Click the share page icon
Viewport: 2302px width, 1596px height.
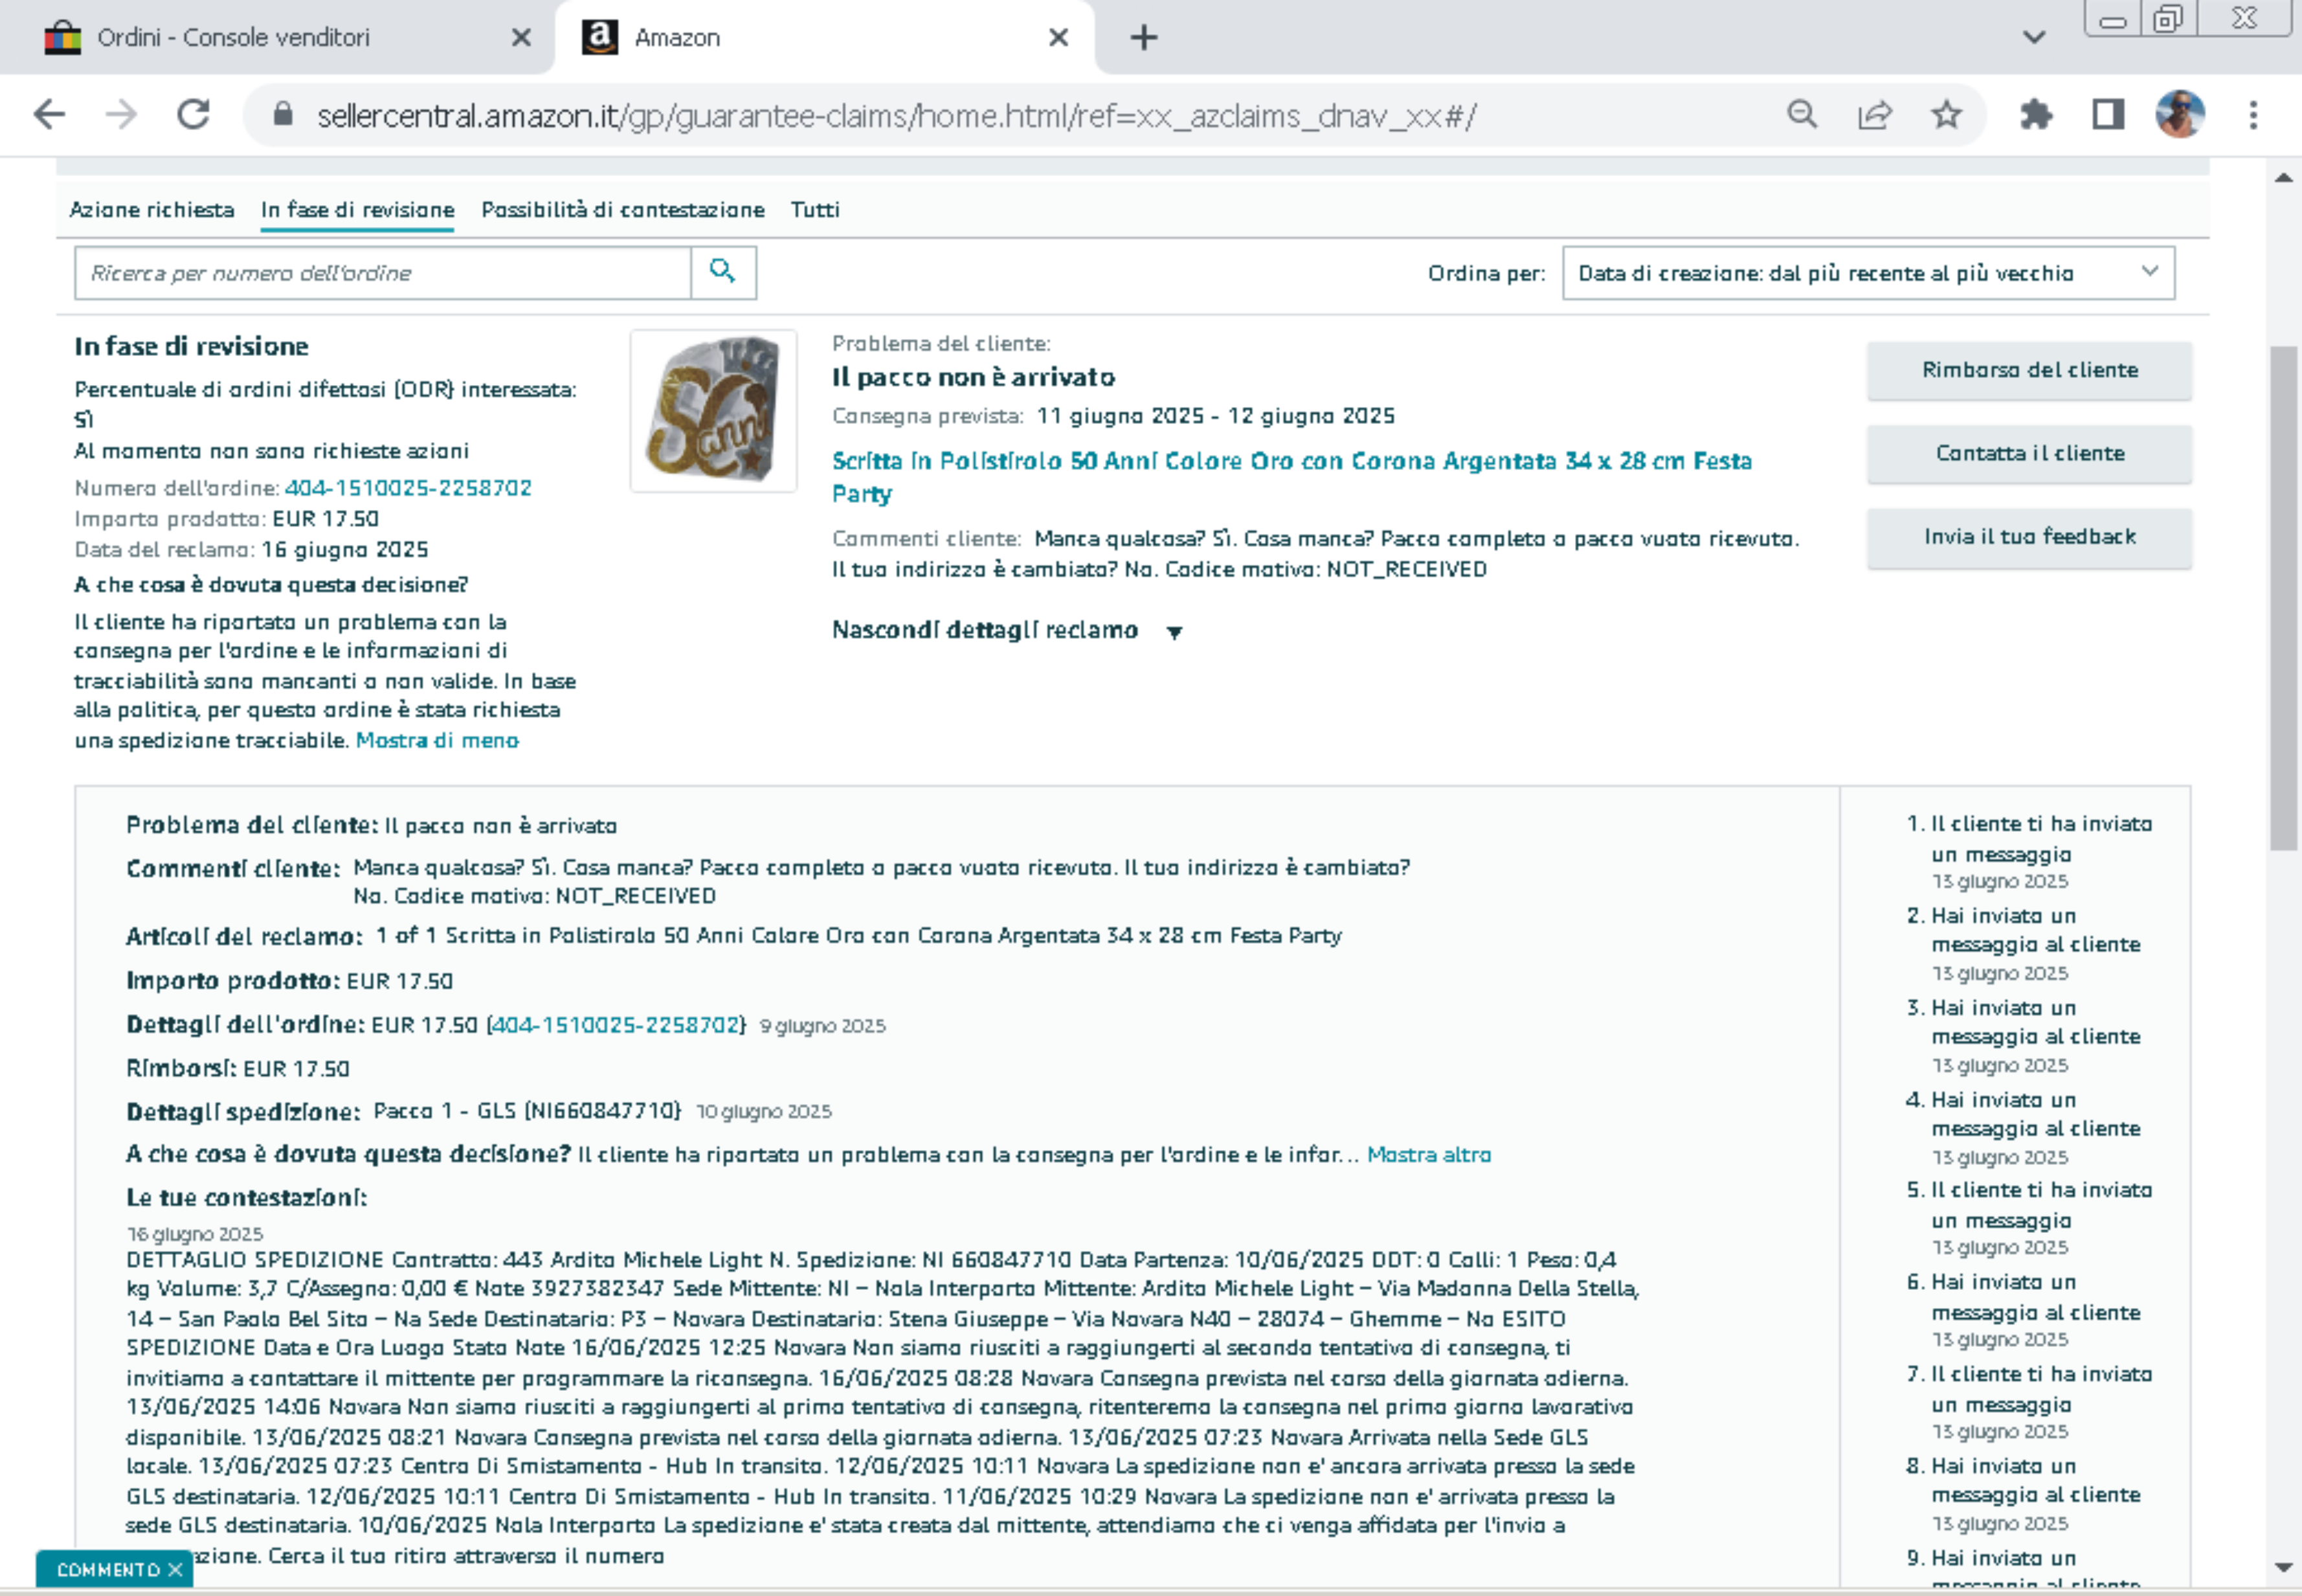pyautogui.click(x=1874, y=115)
